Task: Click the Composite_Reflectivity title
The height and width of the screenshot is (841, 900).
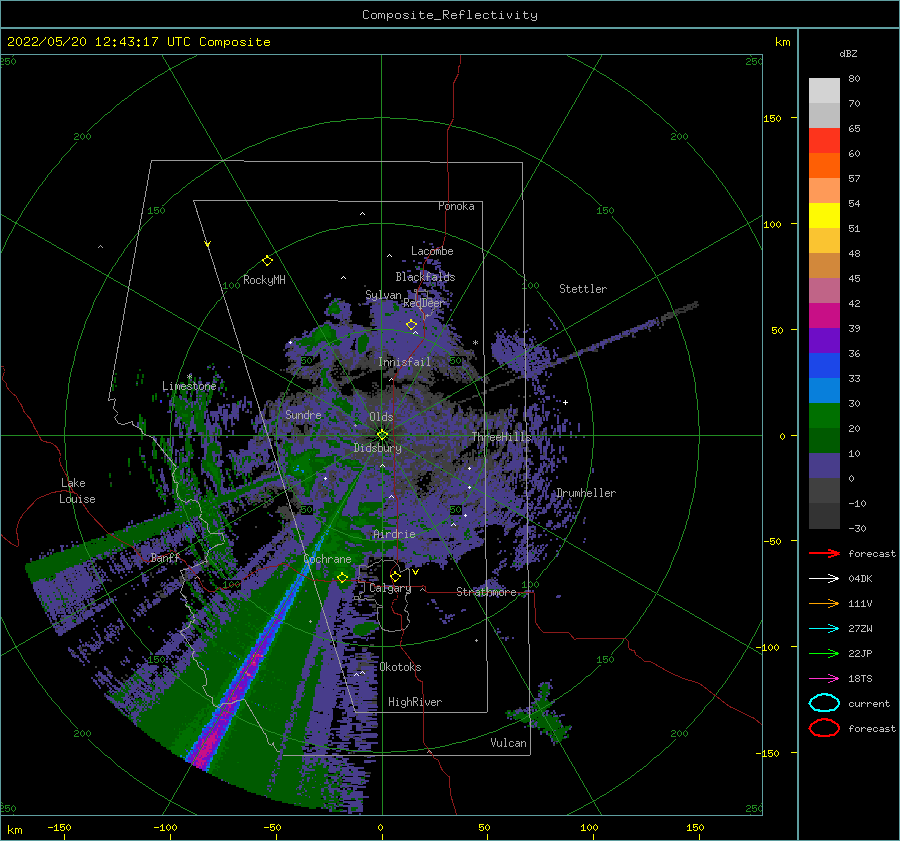Action: point(450,15)
